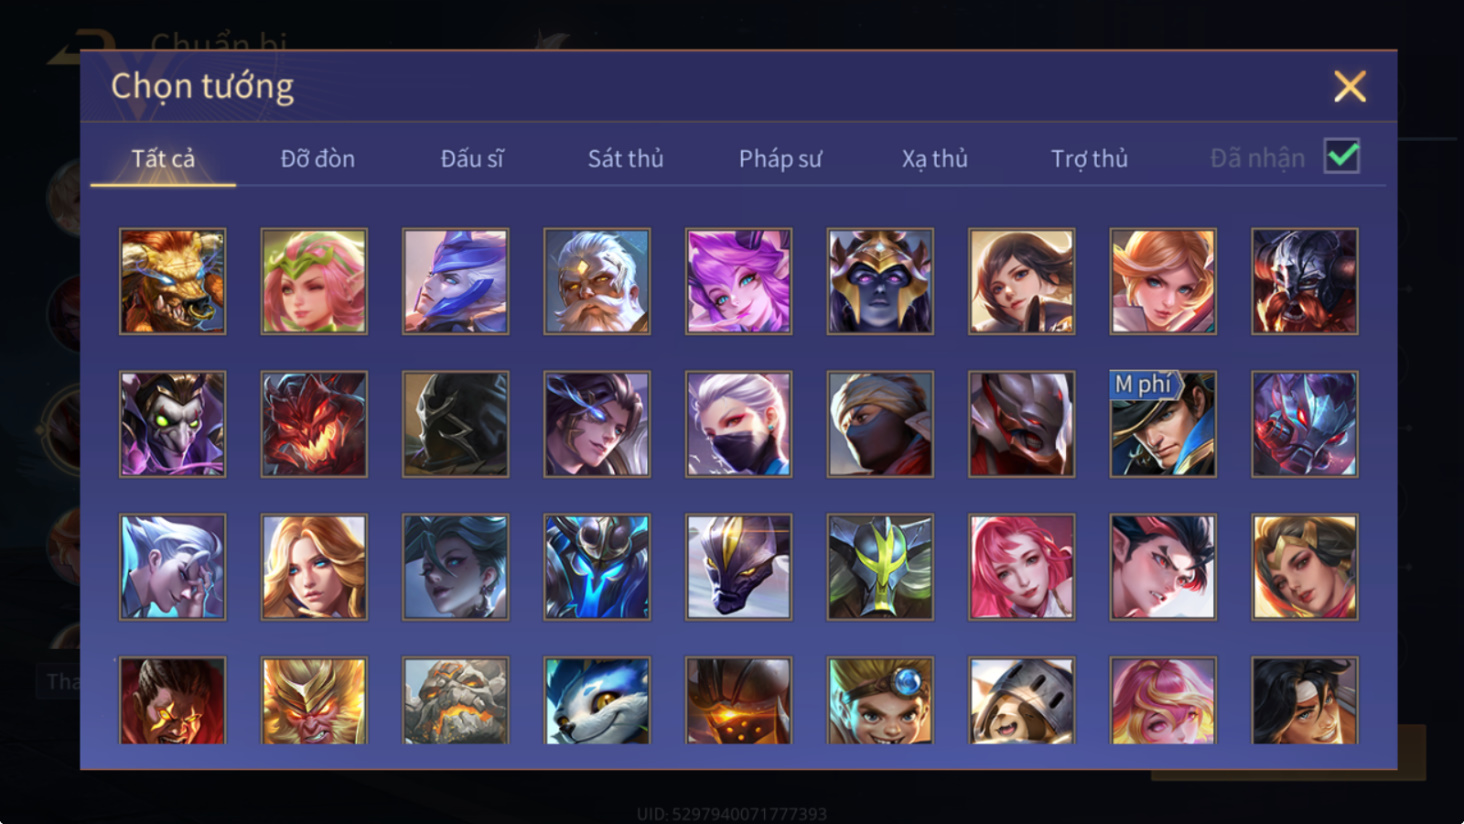The image size is (1464, 824).
Task: Filter by the Xạ thủ tab
Action: [x=935, y=158]
